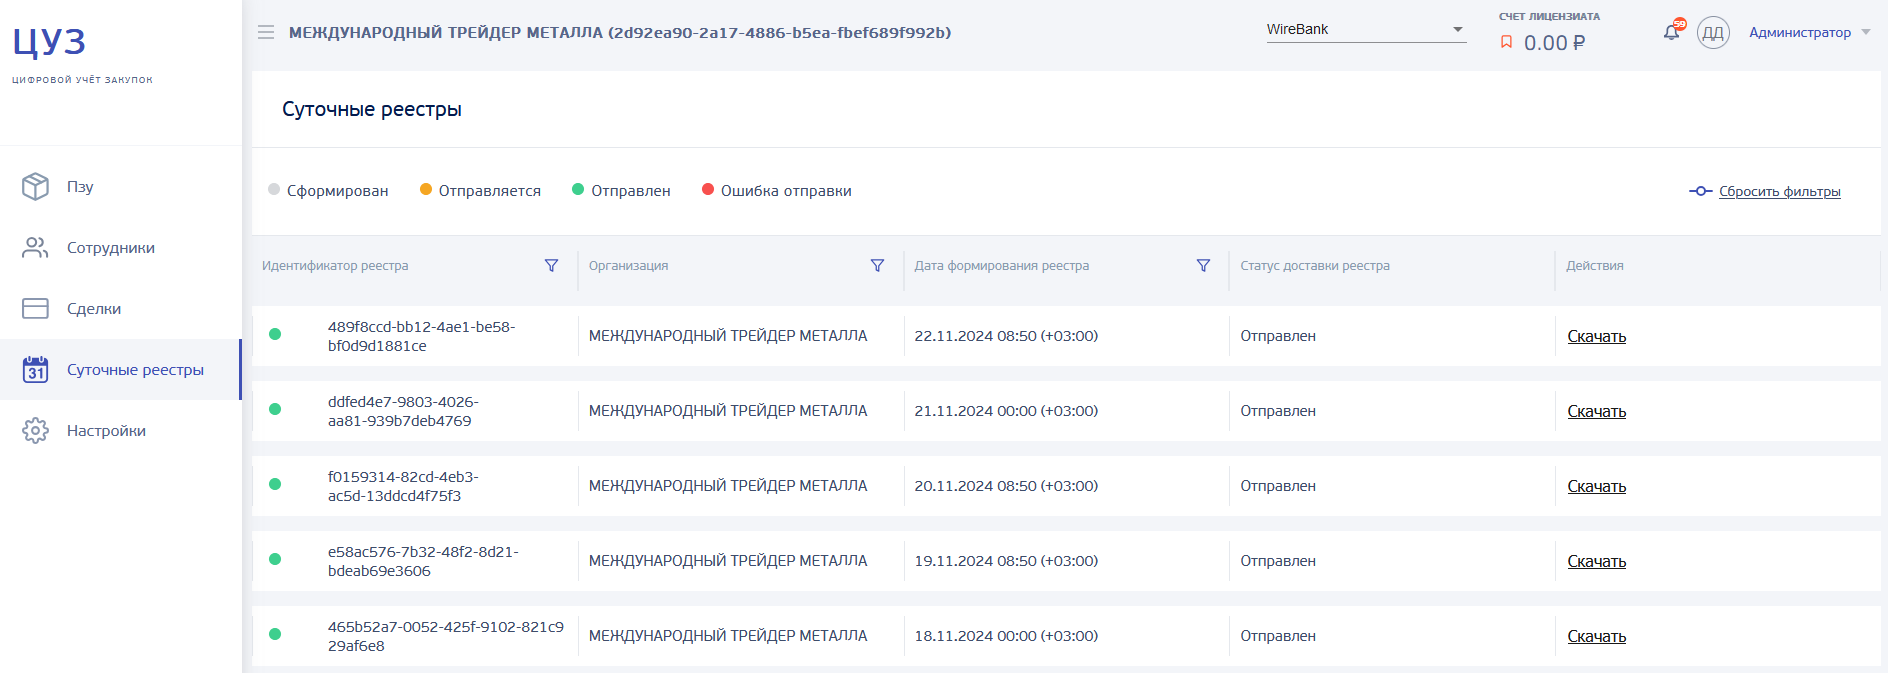Click registry ID f0159314-82cd-4eb3-ac5d-13ddcd4f75f3
Screen dimensions: 1888x673
[x=403, y=486]
